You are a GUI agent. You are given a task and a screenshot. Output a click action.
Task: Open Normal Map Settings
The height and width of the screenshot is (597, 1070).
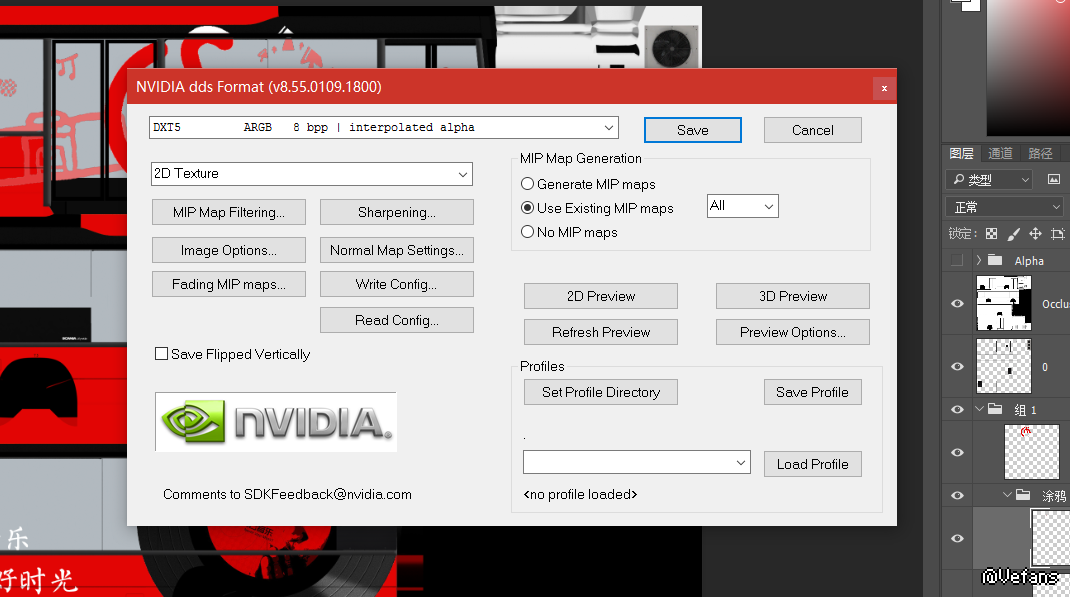[x=396, y=250]
